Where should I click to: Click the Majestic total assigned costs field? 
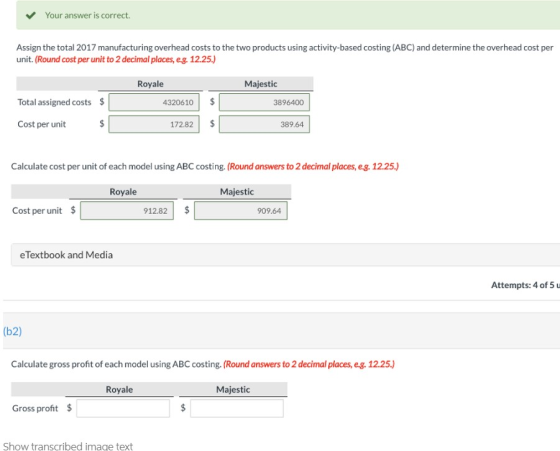pyautogui.click(x=264, y=102)
